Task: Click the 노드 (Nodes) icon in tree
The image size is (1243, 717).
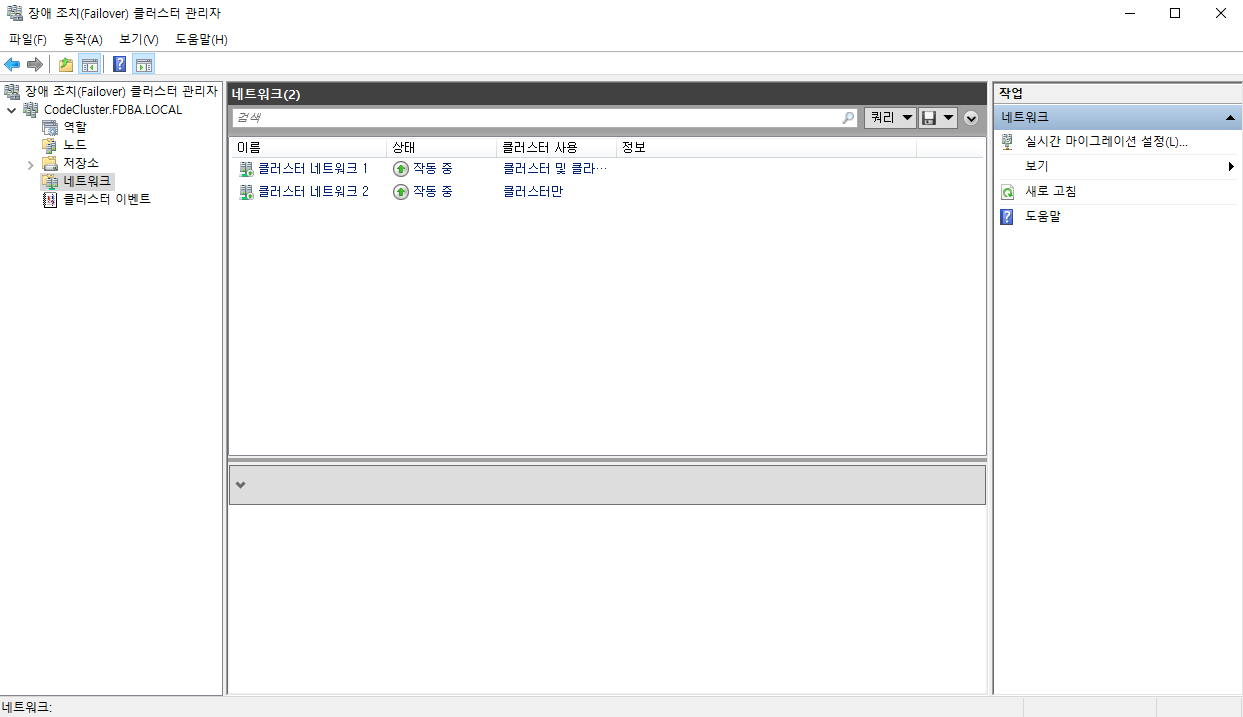Action: tap(49, 145)
